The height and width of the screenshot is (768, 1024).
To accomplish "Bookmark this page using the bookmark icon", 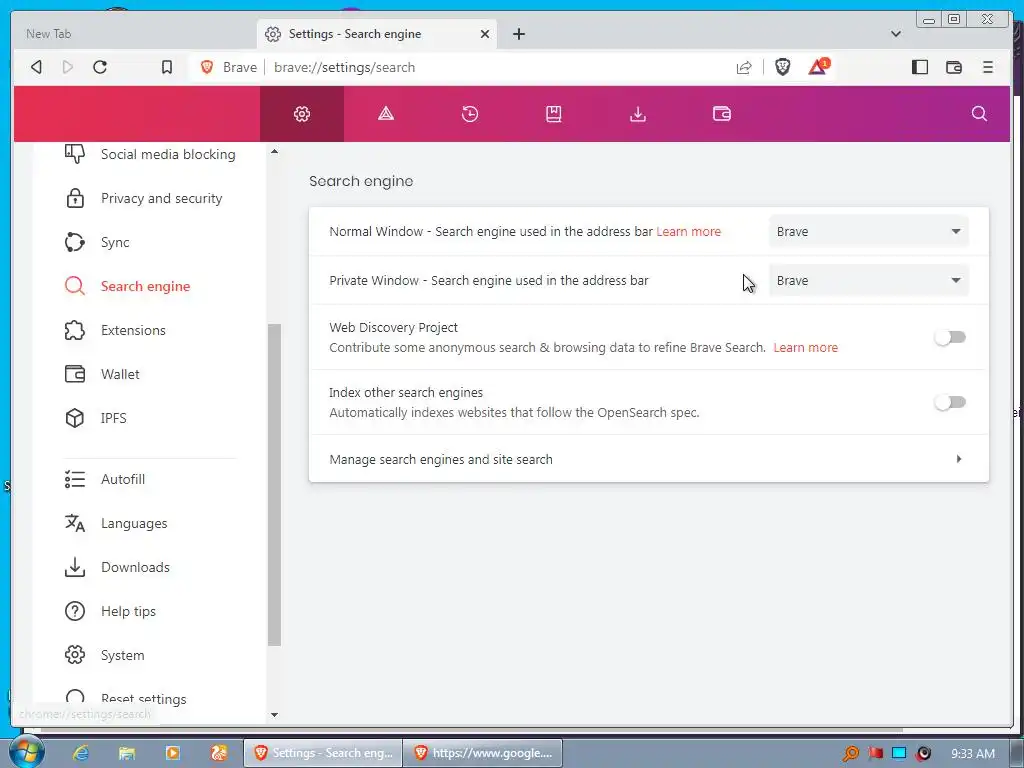I will tap(167, 67).
